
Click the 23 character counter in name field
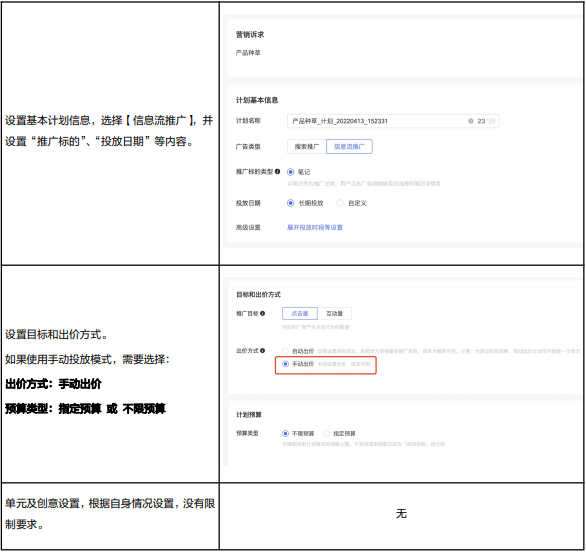[x=481, y=121]
